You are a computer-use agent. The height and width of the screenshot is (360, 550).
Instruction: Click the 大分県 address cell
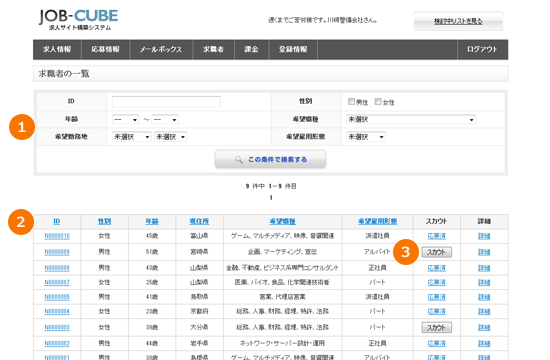pyautogui.click(x=199, y=328)
